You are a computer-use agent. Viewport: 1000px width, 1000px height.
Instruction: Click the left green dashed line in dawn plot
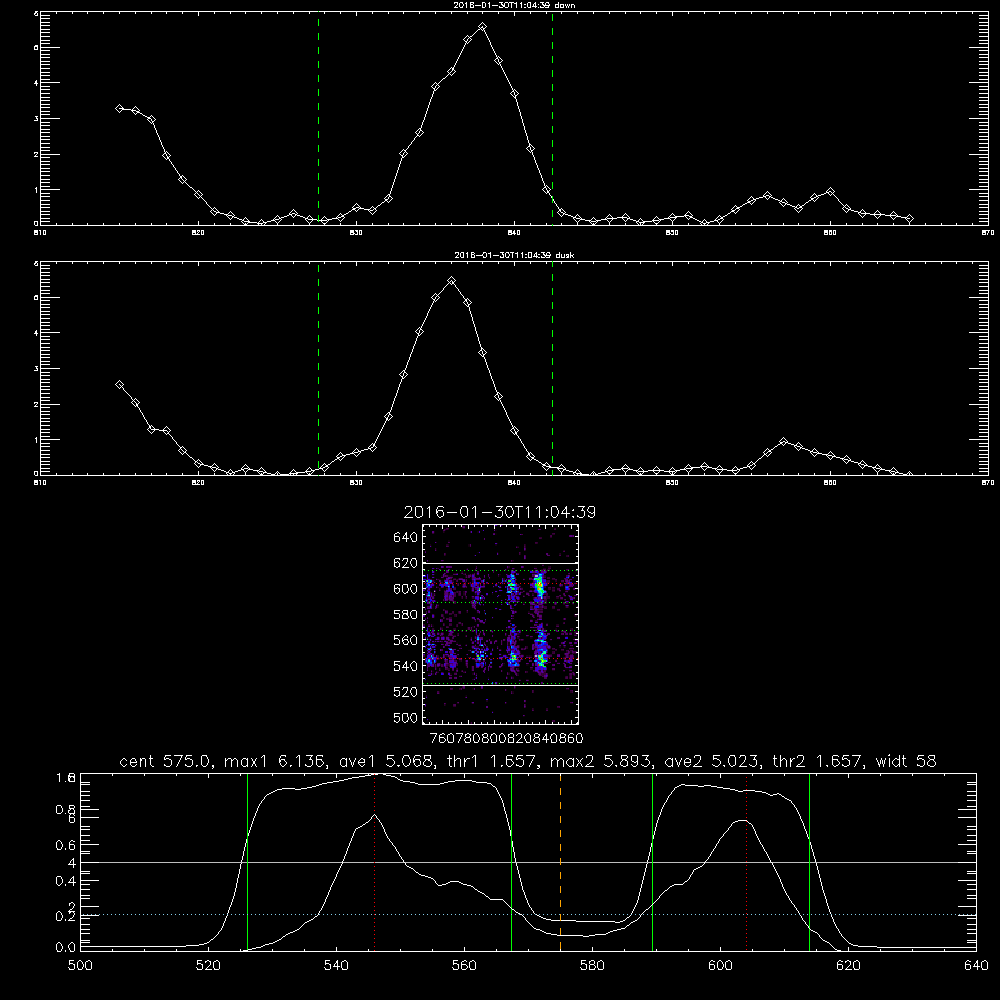coord(318,118)
